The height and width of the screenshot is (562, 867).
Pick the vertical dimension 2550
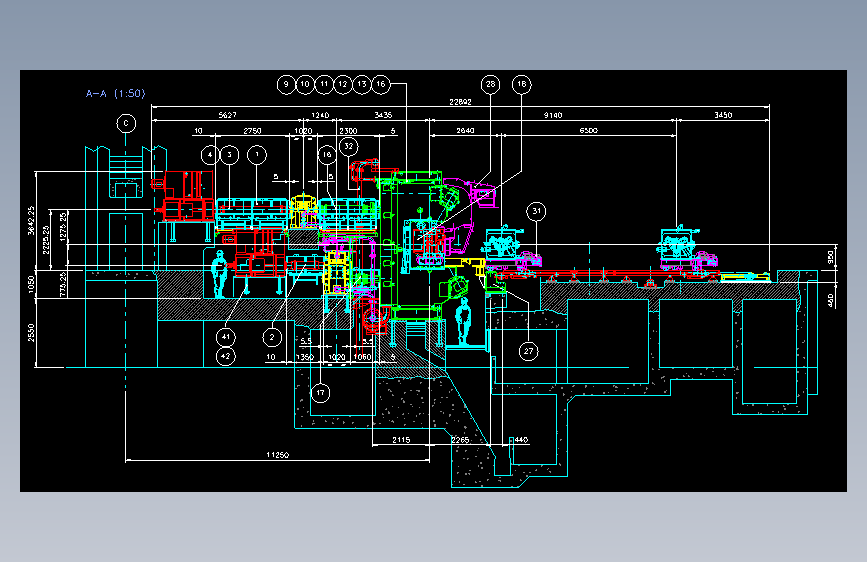(31, 332)
